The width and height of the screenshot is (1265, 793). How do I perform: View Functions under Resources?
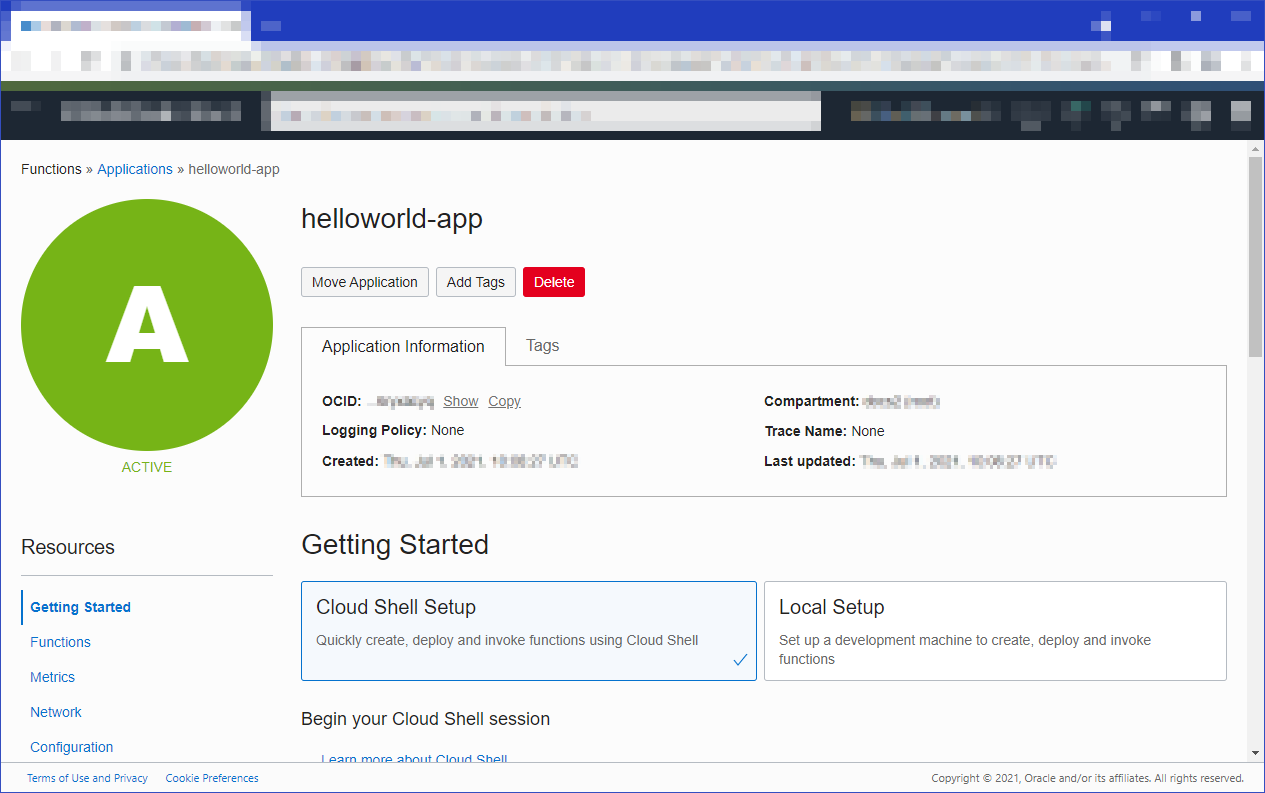pos(60,642)
